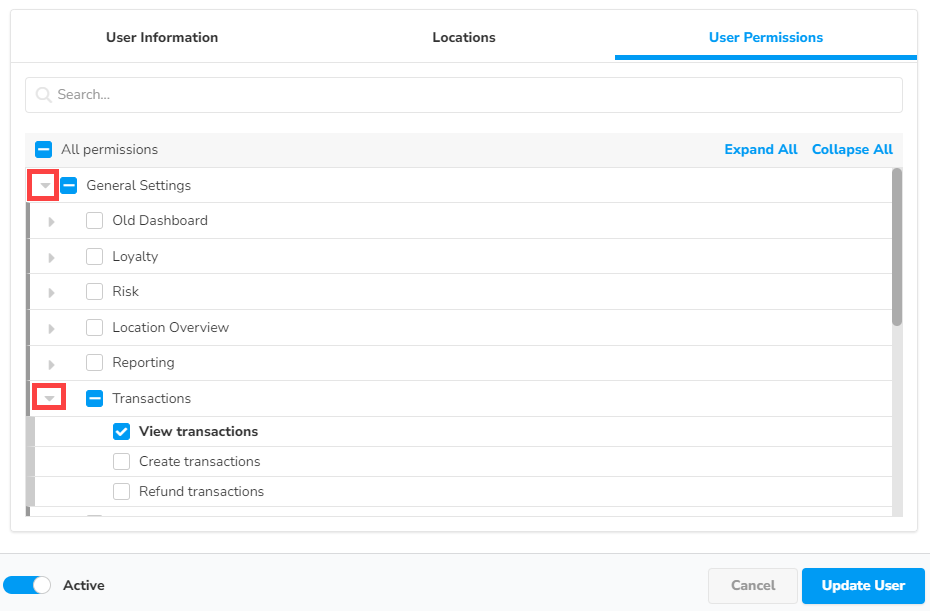The image size is (930, 611).
Task: Expand the Loyalty permission group
Action: point(51,257)
